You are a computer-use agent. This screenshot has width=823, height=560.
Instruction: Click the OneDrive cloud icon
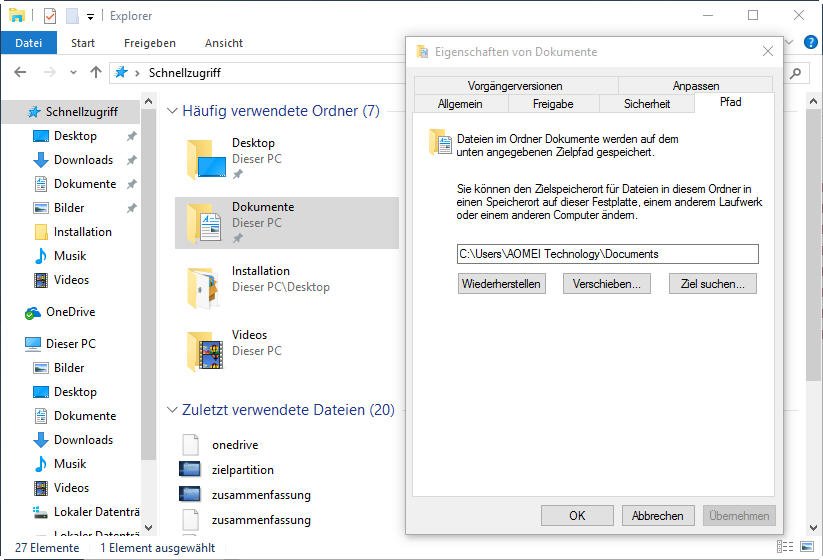(33, 312)
